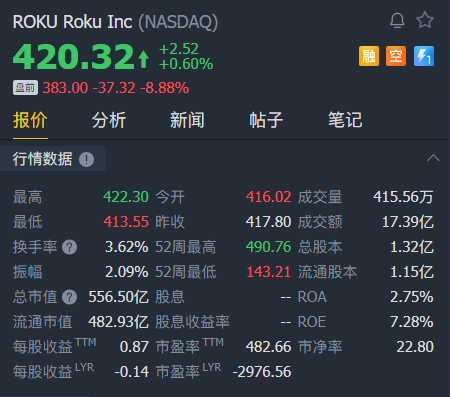
Task: Go to the 笔记 tab
Action: (x=345, y=120)
